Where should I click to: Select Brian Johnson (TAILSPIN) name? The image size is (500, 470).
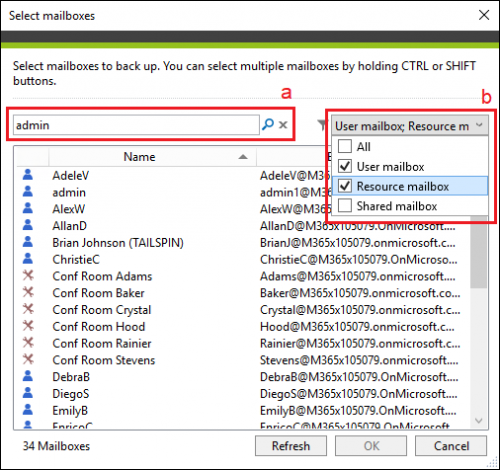point(118,243)
